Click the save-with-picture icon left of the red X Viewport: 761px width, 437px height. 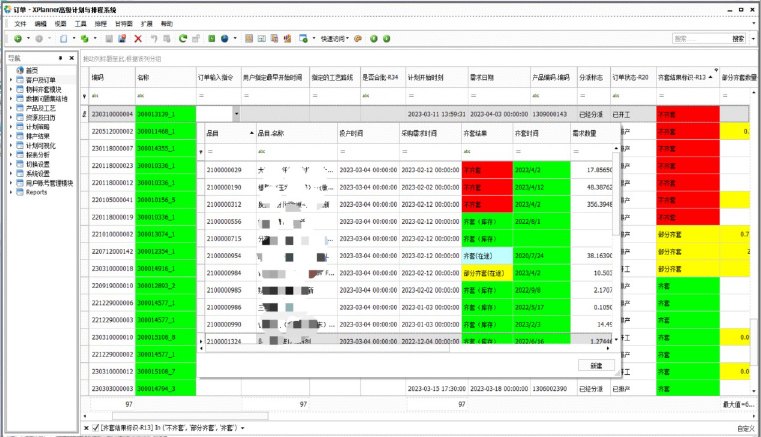pos(122,39)
